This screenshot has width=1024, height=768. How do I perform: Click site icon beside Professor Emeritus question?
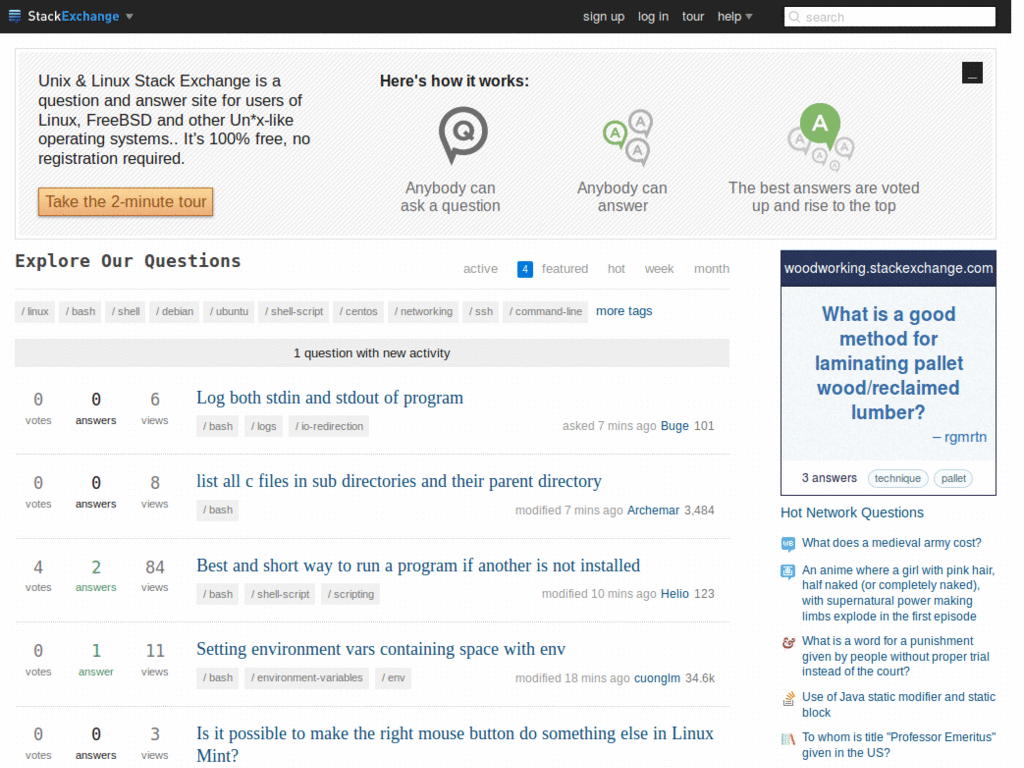click(788, 739)
